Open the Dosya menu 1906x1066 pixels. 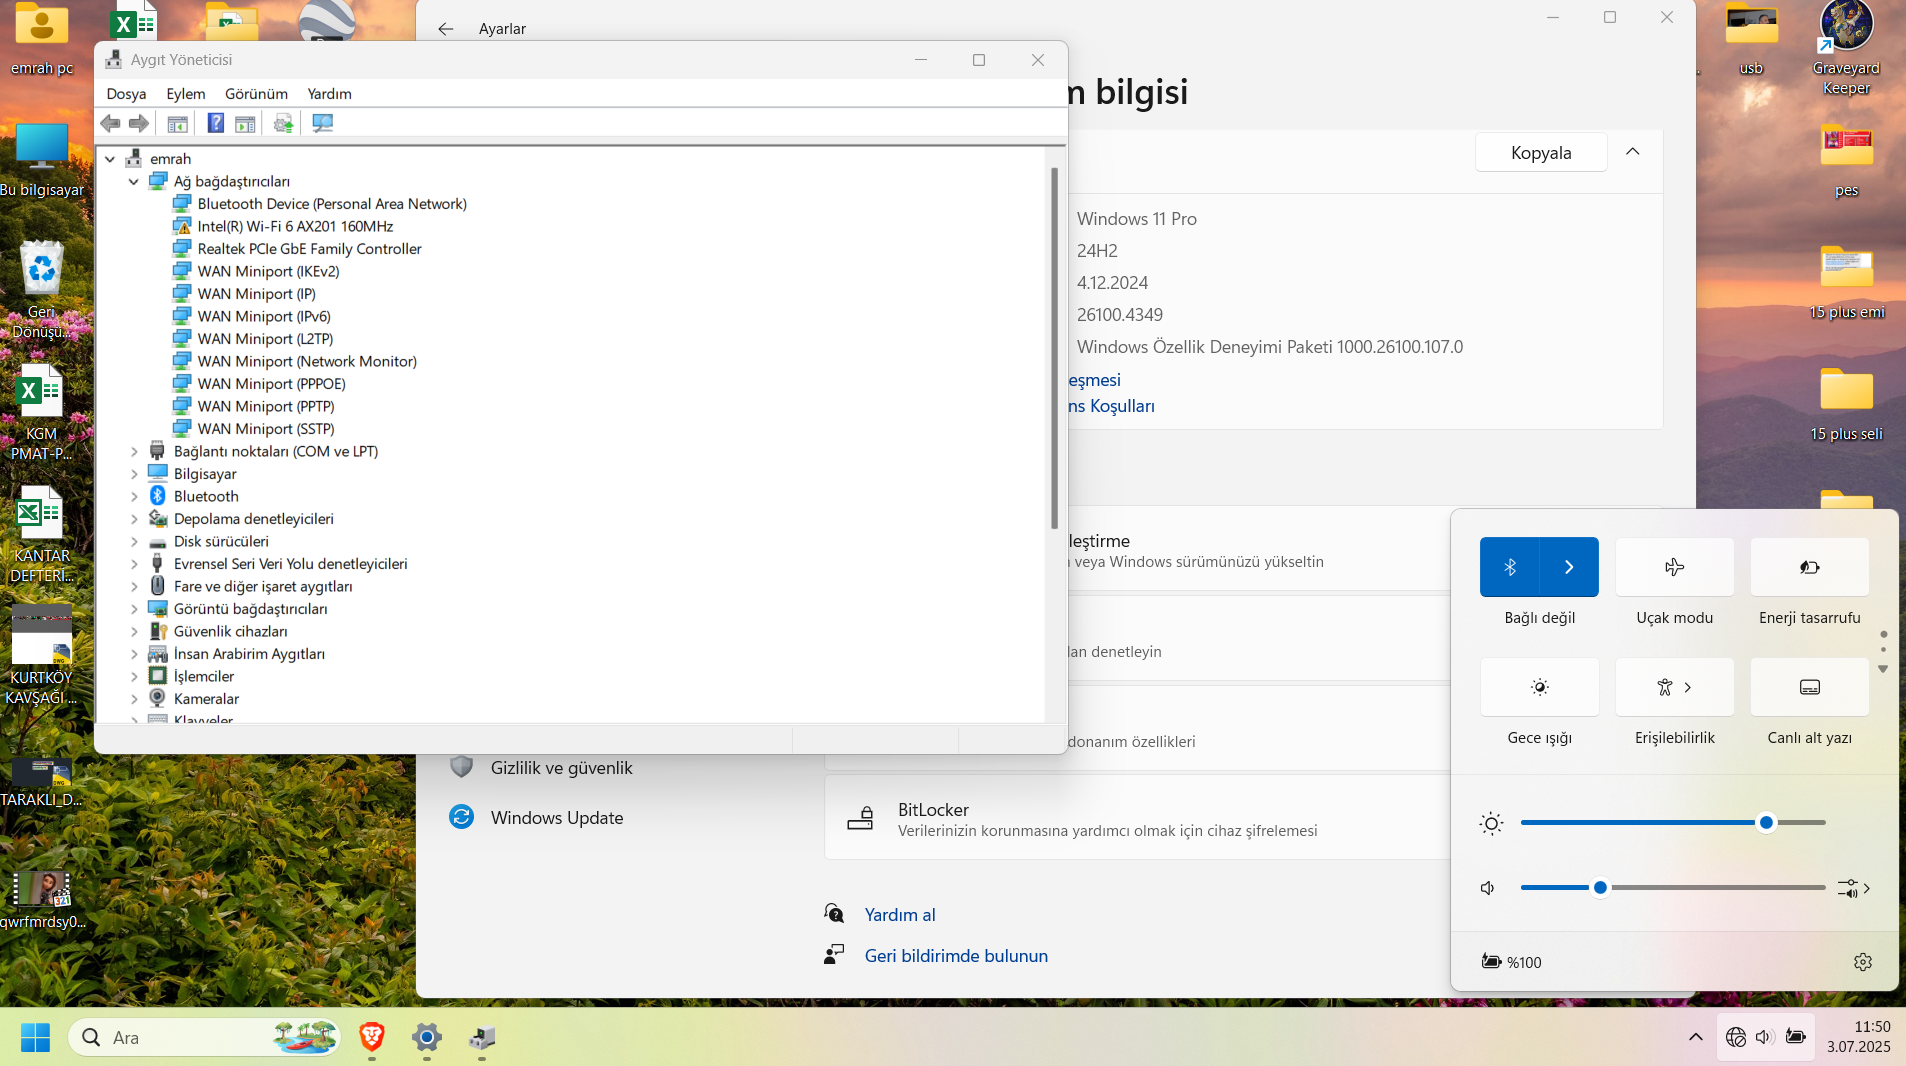pyautogui.click(x=126, y=94)
